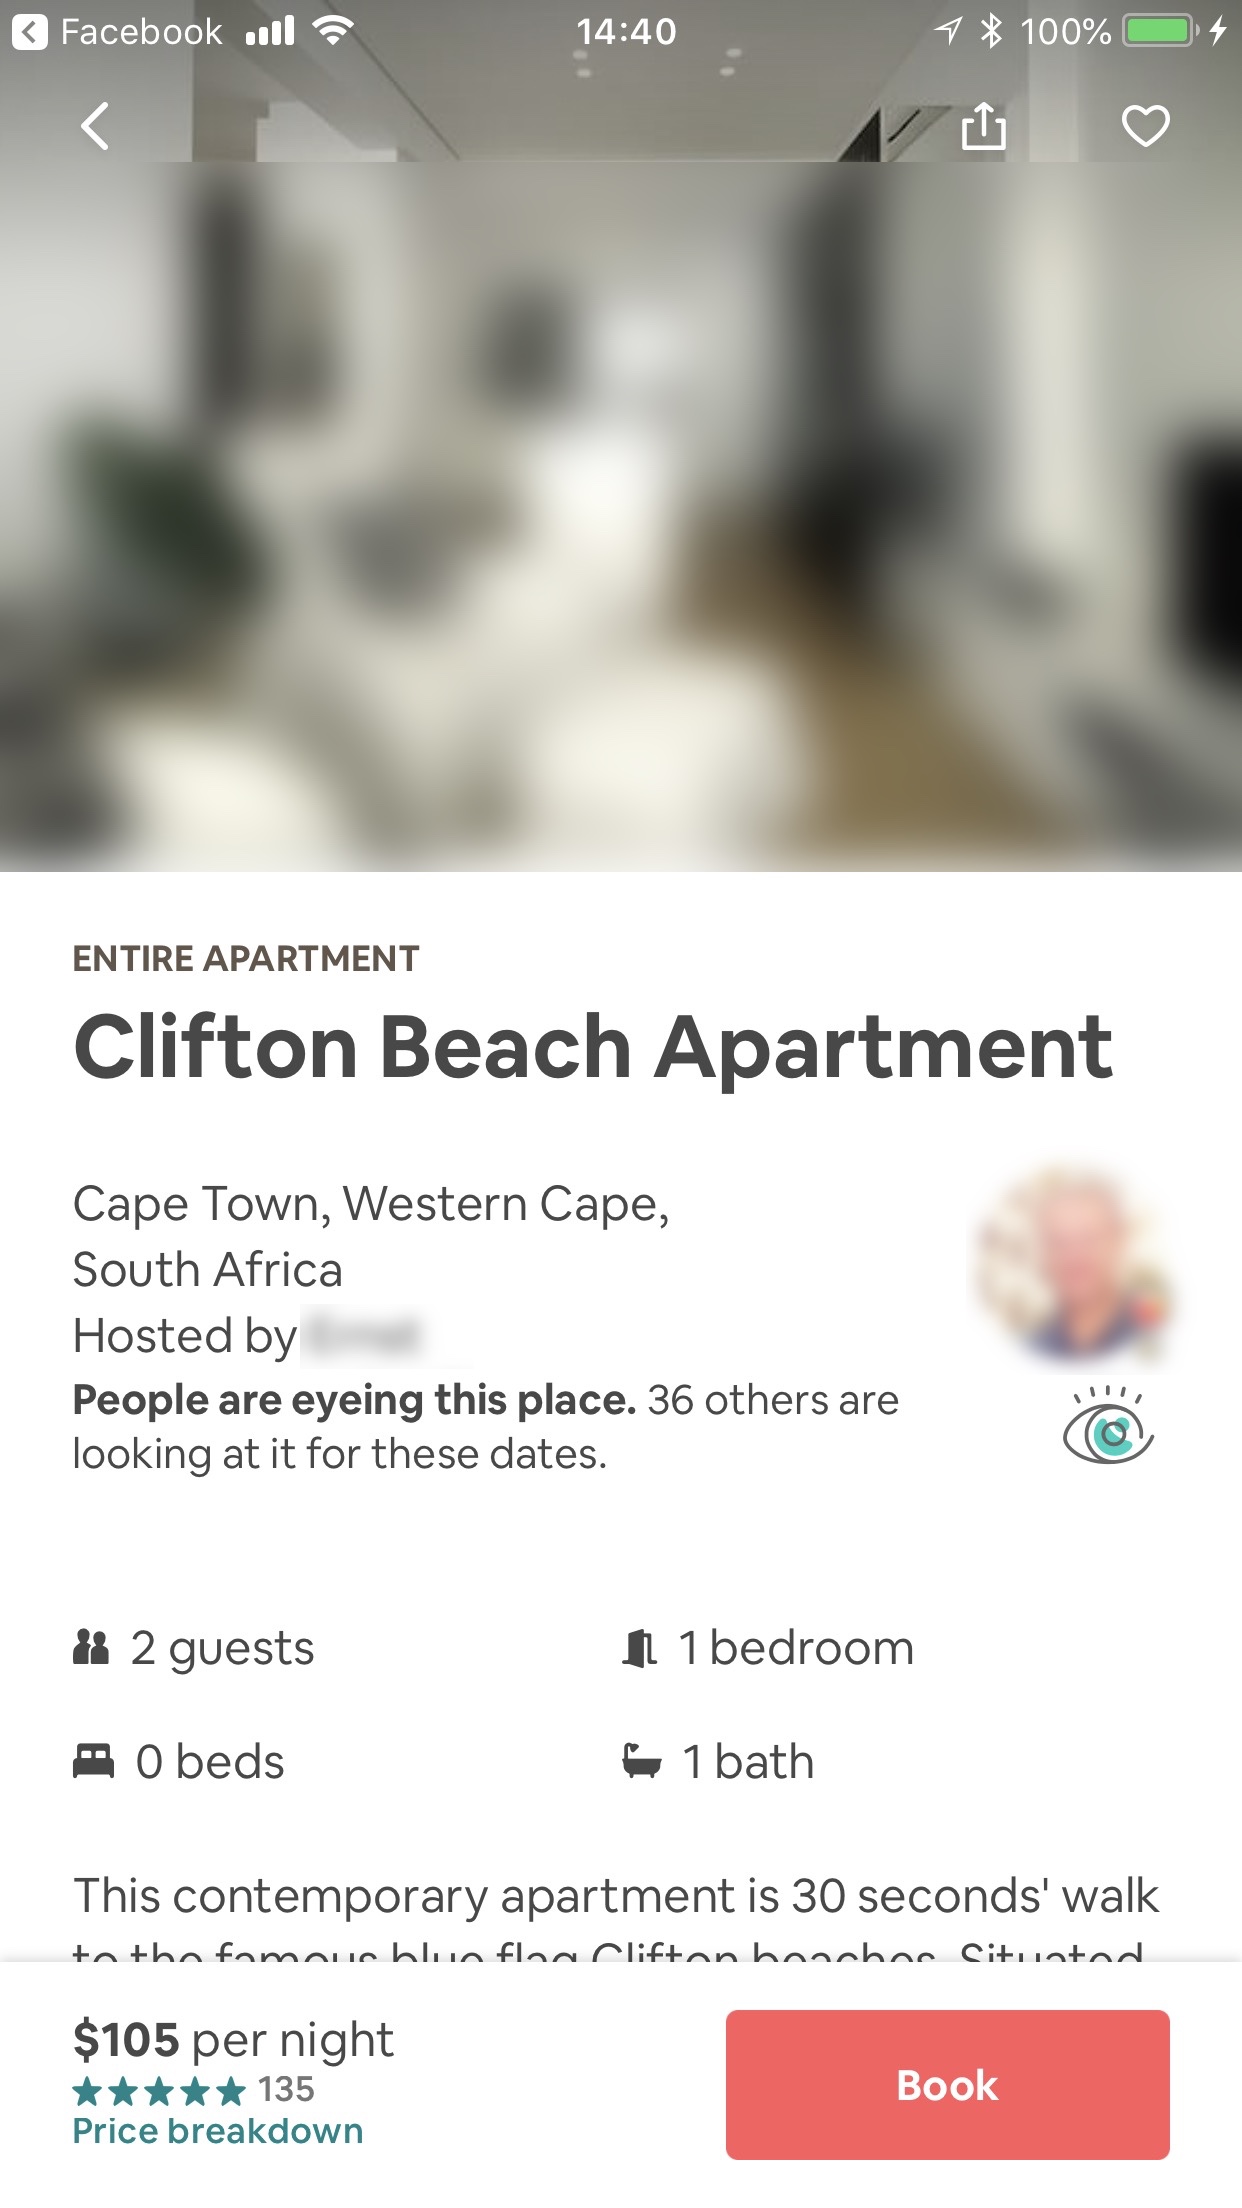Tap the five-star rating with 135 reviews
Viewport: 1242px width, 2208px height.
pyautogui.click(x=193, y=2089)
